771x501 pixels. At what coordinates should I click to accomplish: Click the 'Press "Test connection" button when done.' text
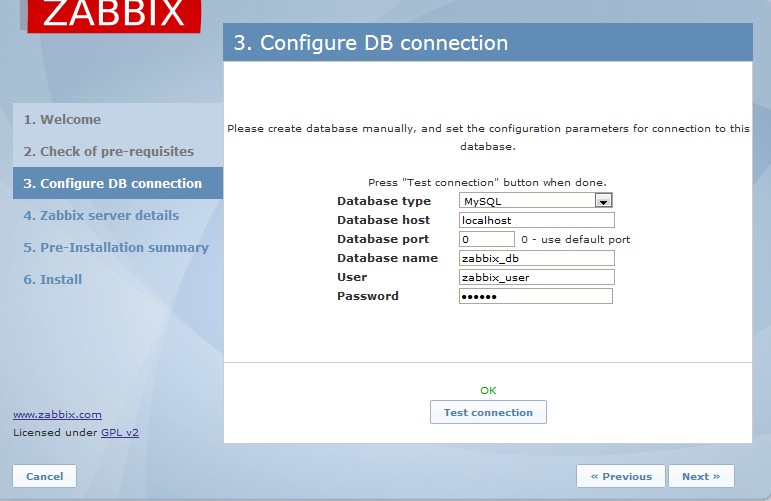tap(487, 182)
